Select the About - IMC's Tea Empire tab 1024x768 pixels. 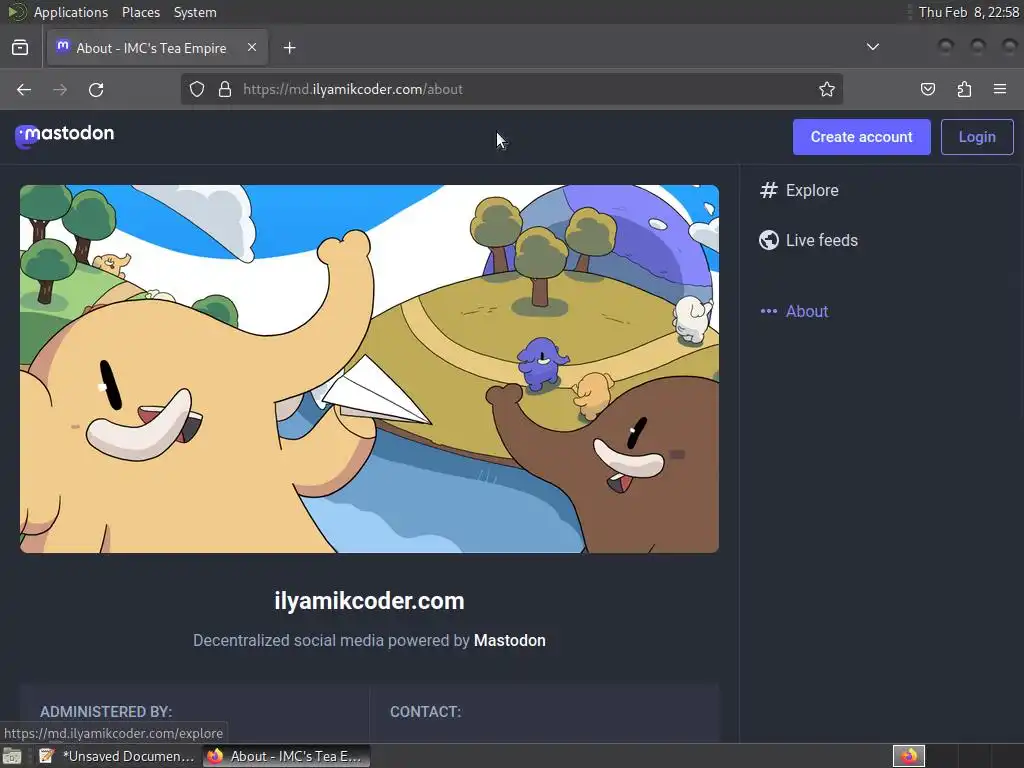point(157,48)
